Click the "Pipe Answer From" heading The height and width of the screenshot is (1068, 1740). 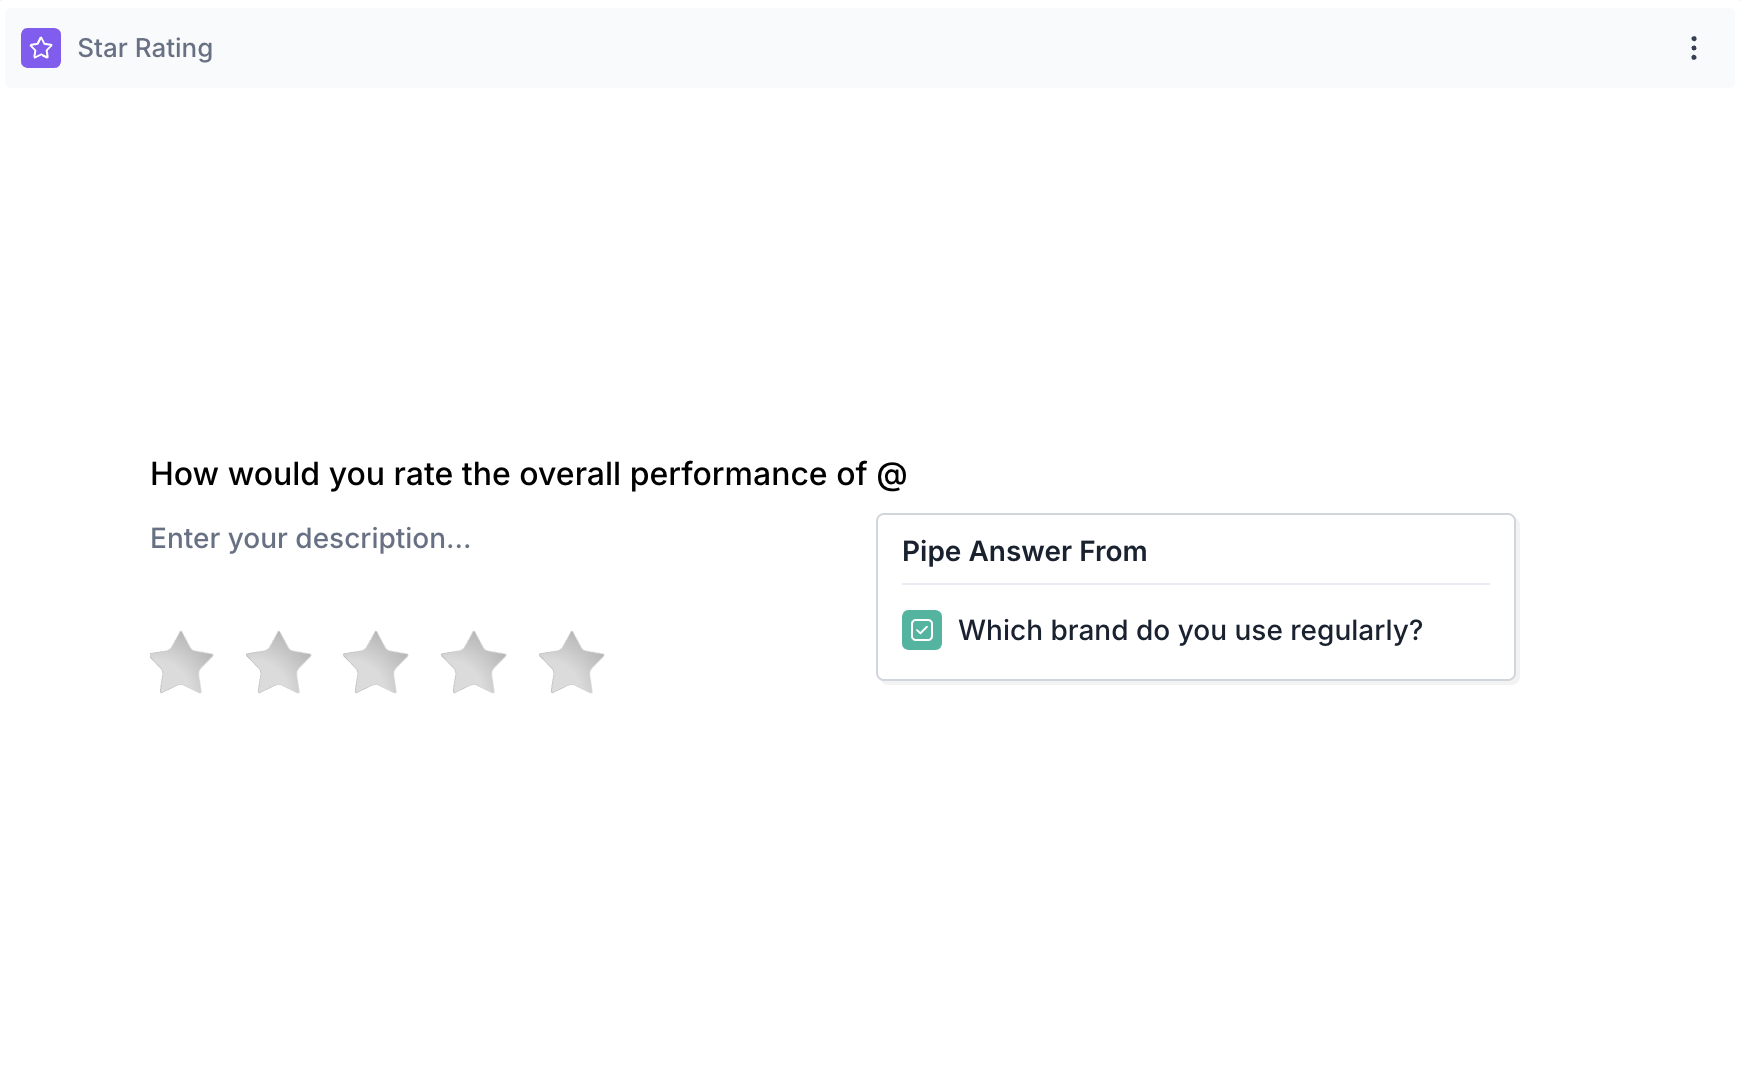point(1024,551)
